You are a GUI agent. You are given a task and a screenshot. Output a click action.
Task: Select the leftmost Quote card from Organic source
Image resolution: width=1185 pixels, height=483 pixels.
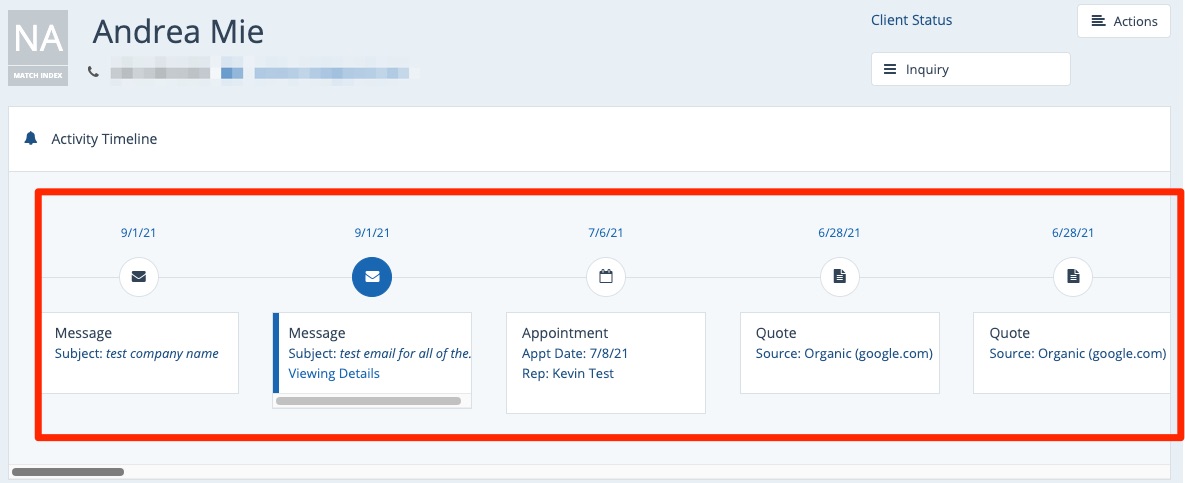pos(839,352)
